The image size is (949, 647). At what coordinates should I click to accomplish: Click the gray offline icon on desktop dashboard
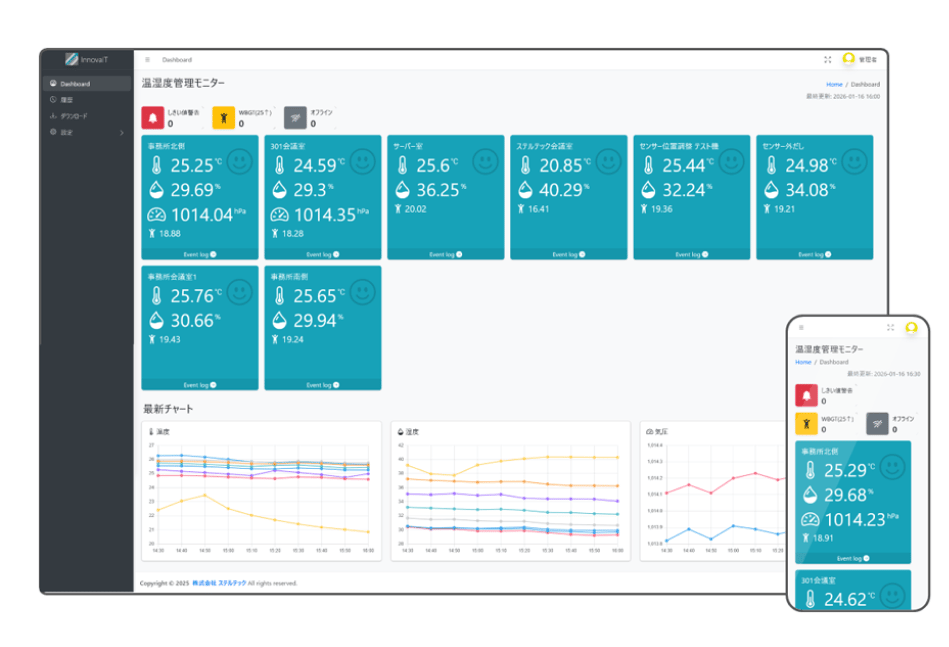(295, 117)
